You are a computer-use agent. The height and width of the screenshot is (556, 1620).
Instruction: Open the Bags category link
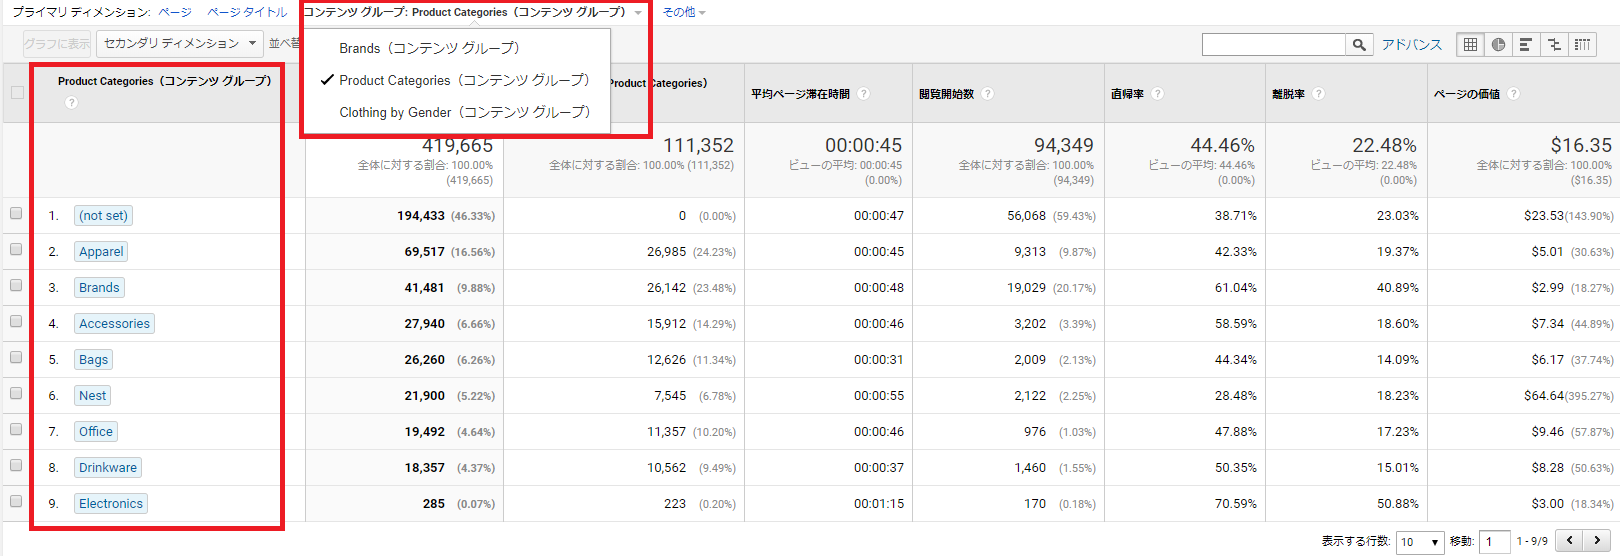[93, 360]
